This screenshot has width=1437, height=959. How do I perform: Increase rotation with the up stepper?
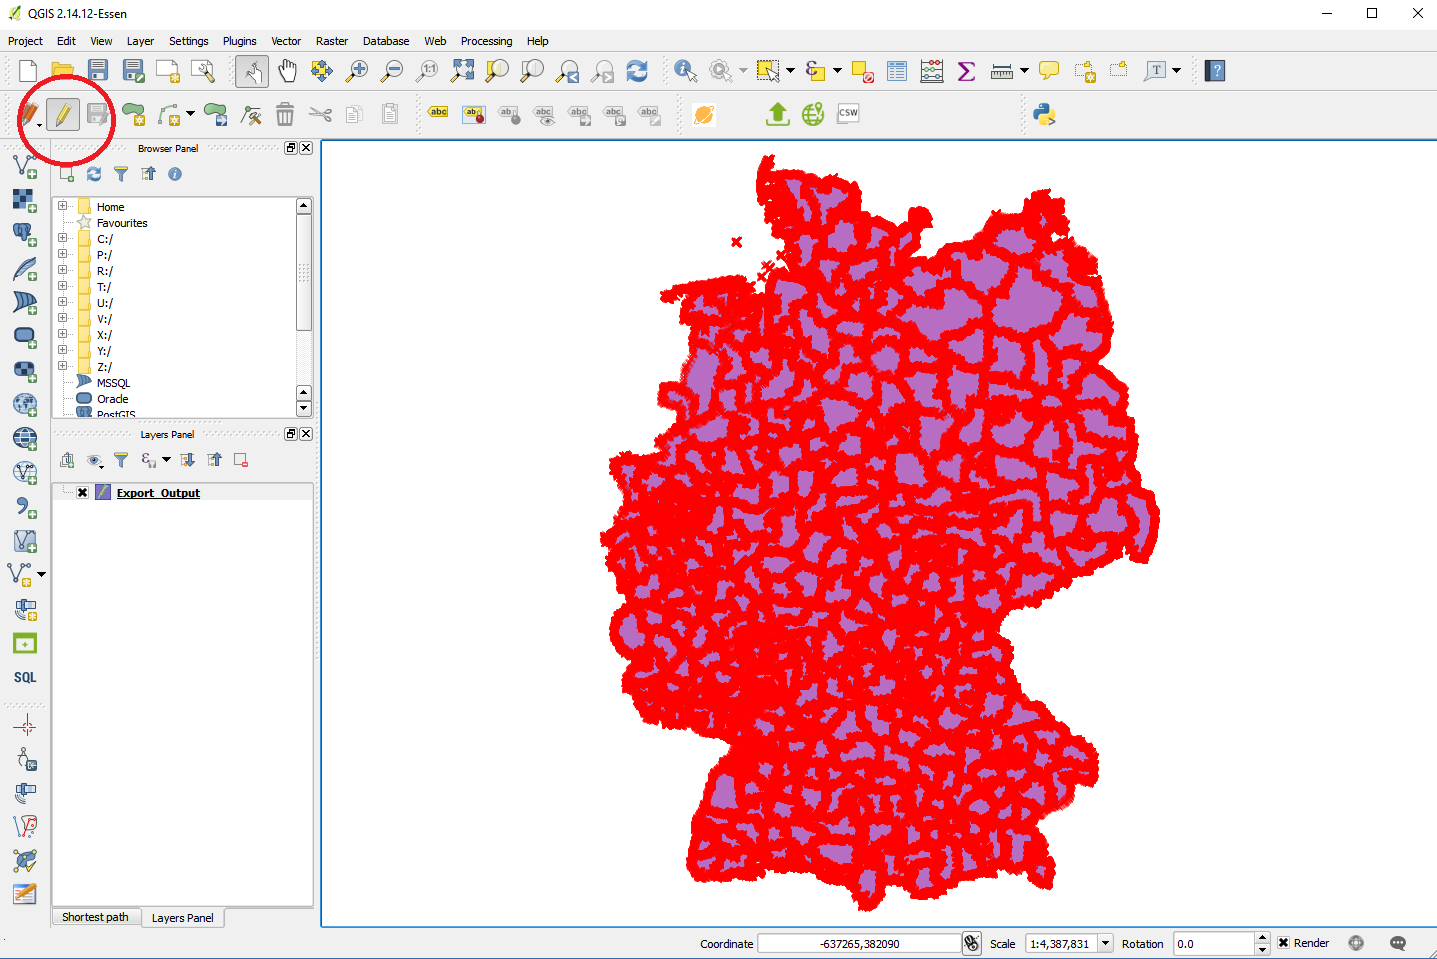click(x=1262, y=938)
